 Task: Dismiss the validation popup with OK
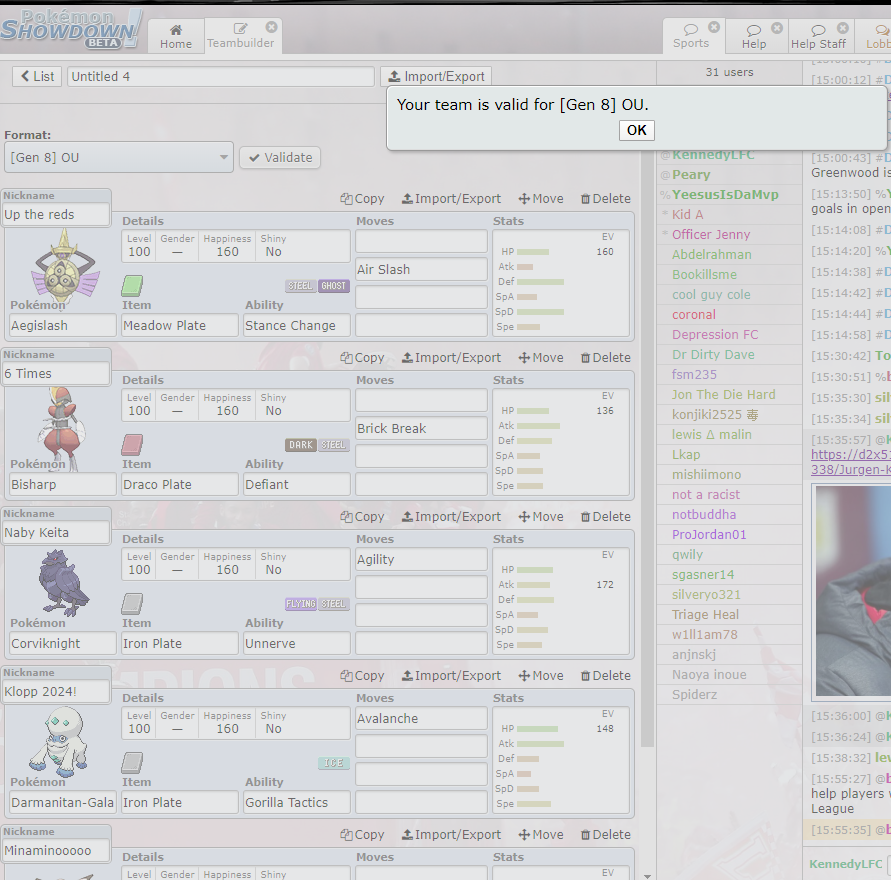(636, 130)
